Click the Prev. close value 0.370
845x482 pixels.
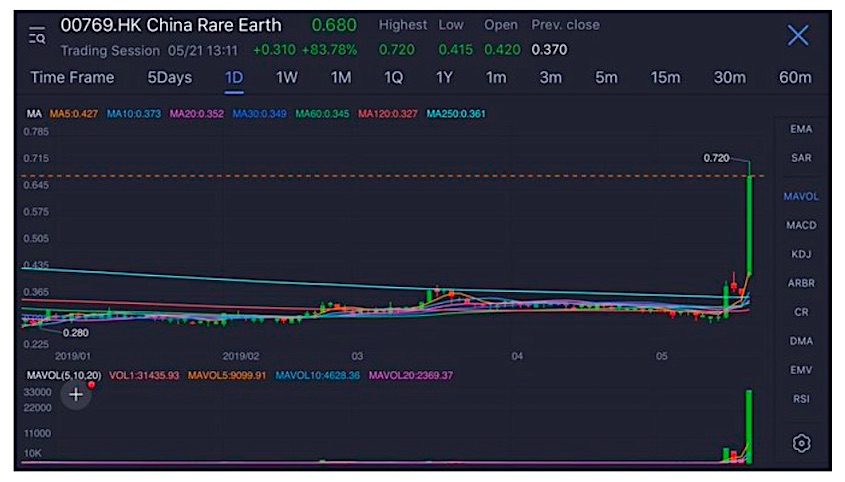click(x=549, y=50)
